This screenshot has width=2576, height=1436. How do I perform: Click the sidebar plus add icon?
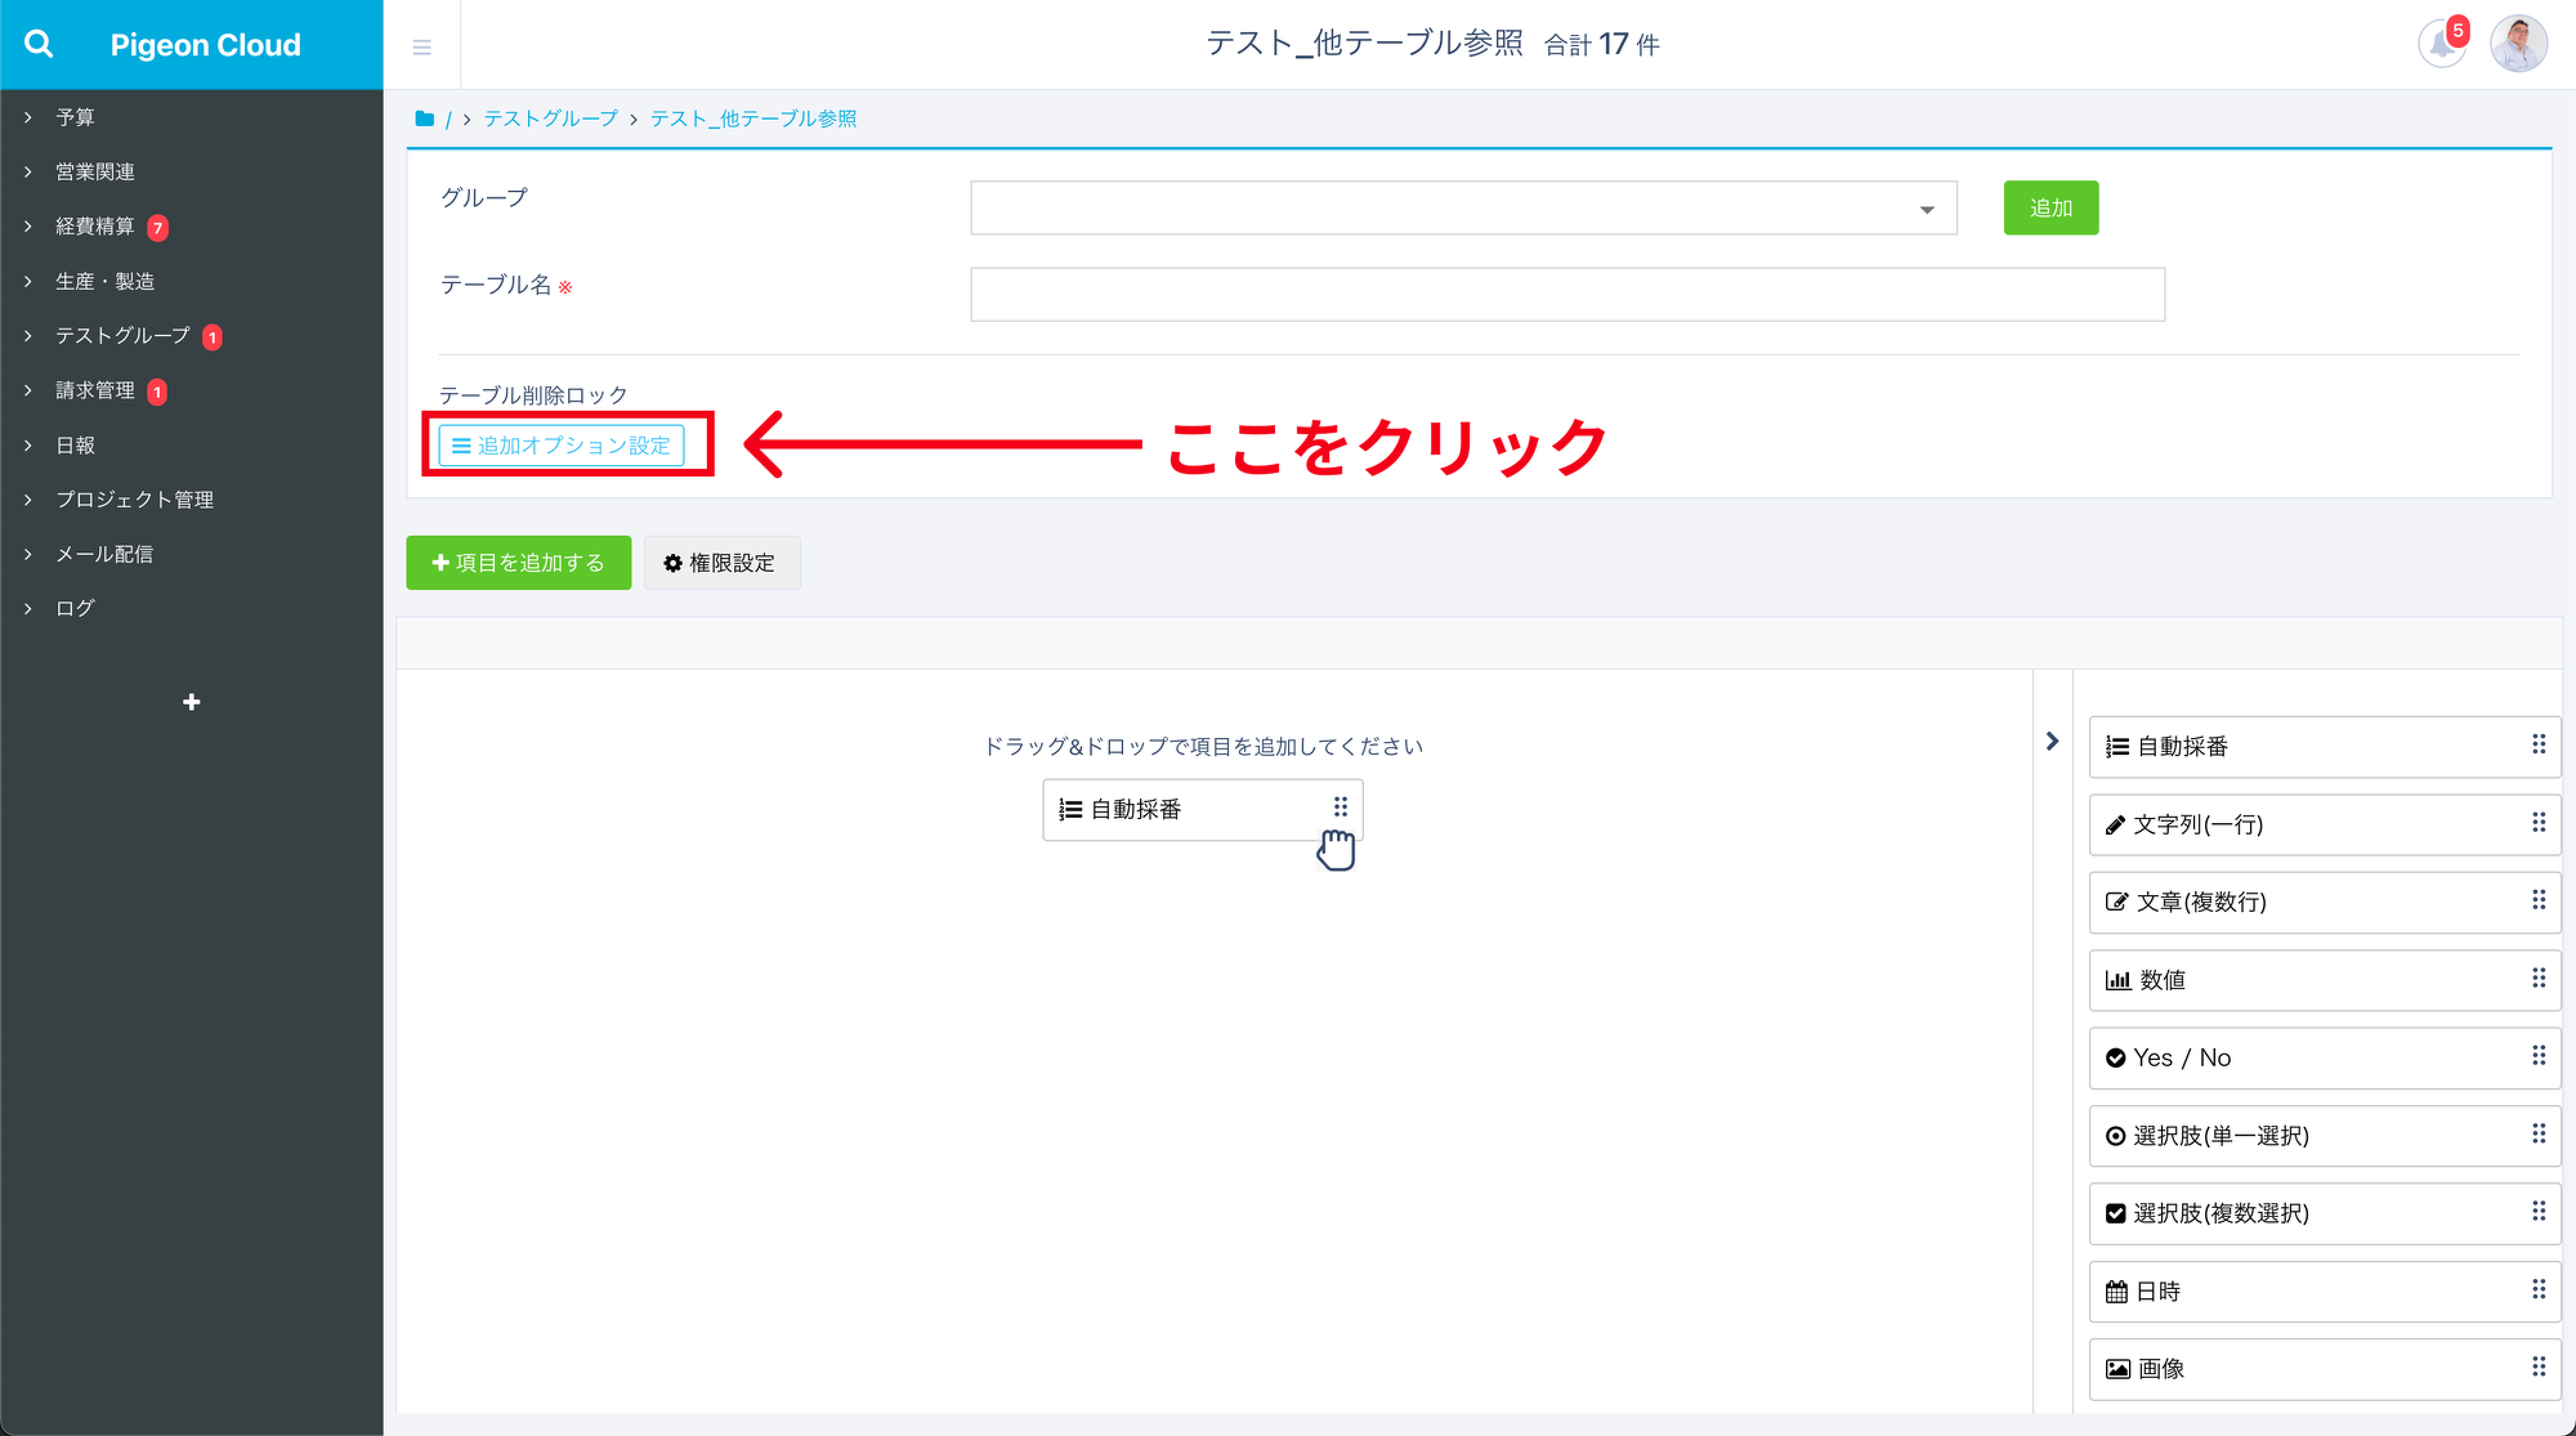(x=191, y=702)
